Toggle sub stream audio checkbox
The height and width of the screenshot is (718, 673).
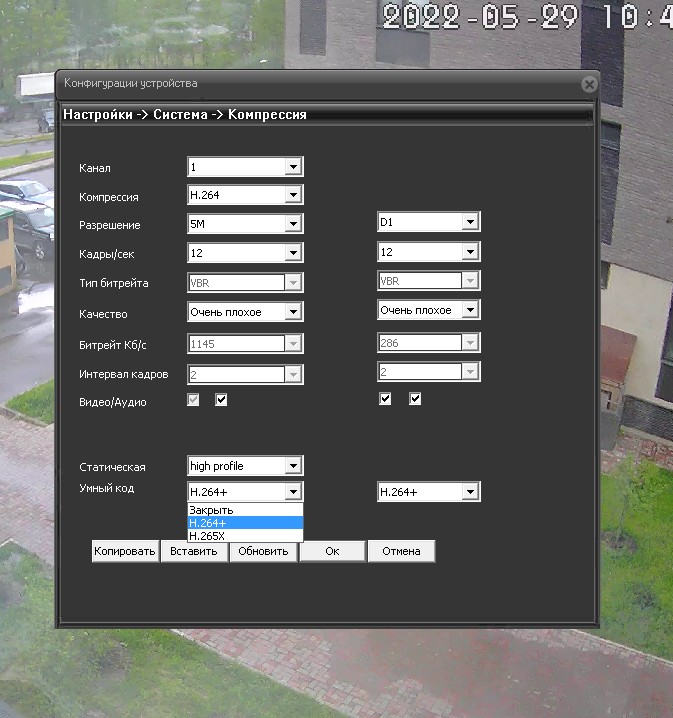point(415,399)
